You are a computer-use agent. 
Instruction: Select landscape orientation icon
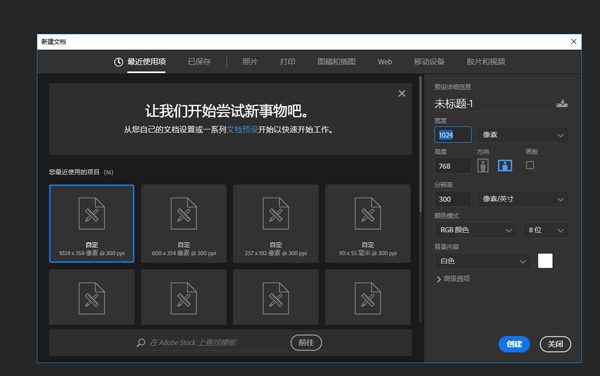click(x=505, y=166)
